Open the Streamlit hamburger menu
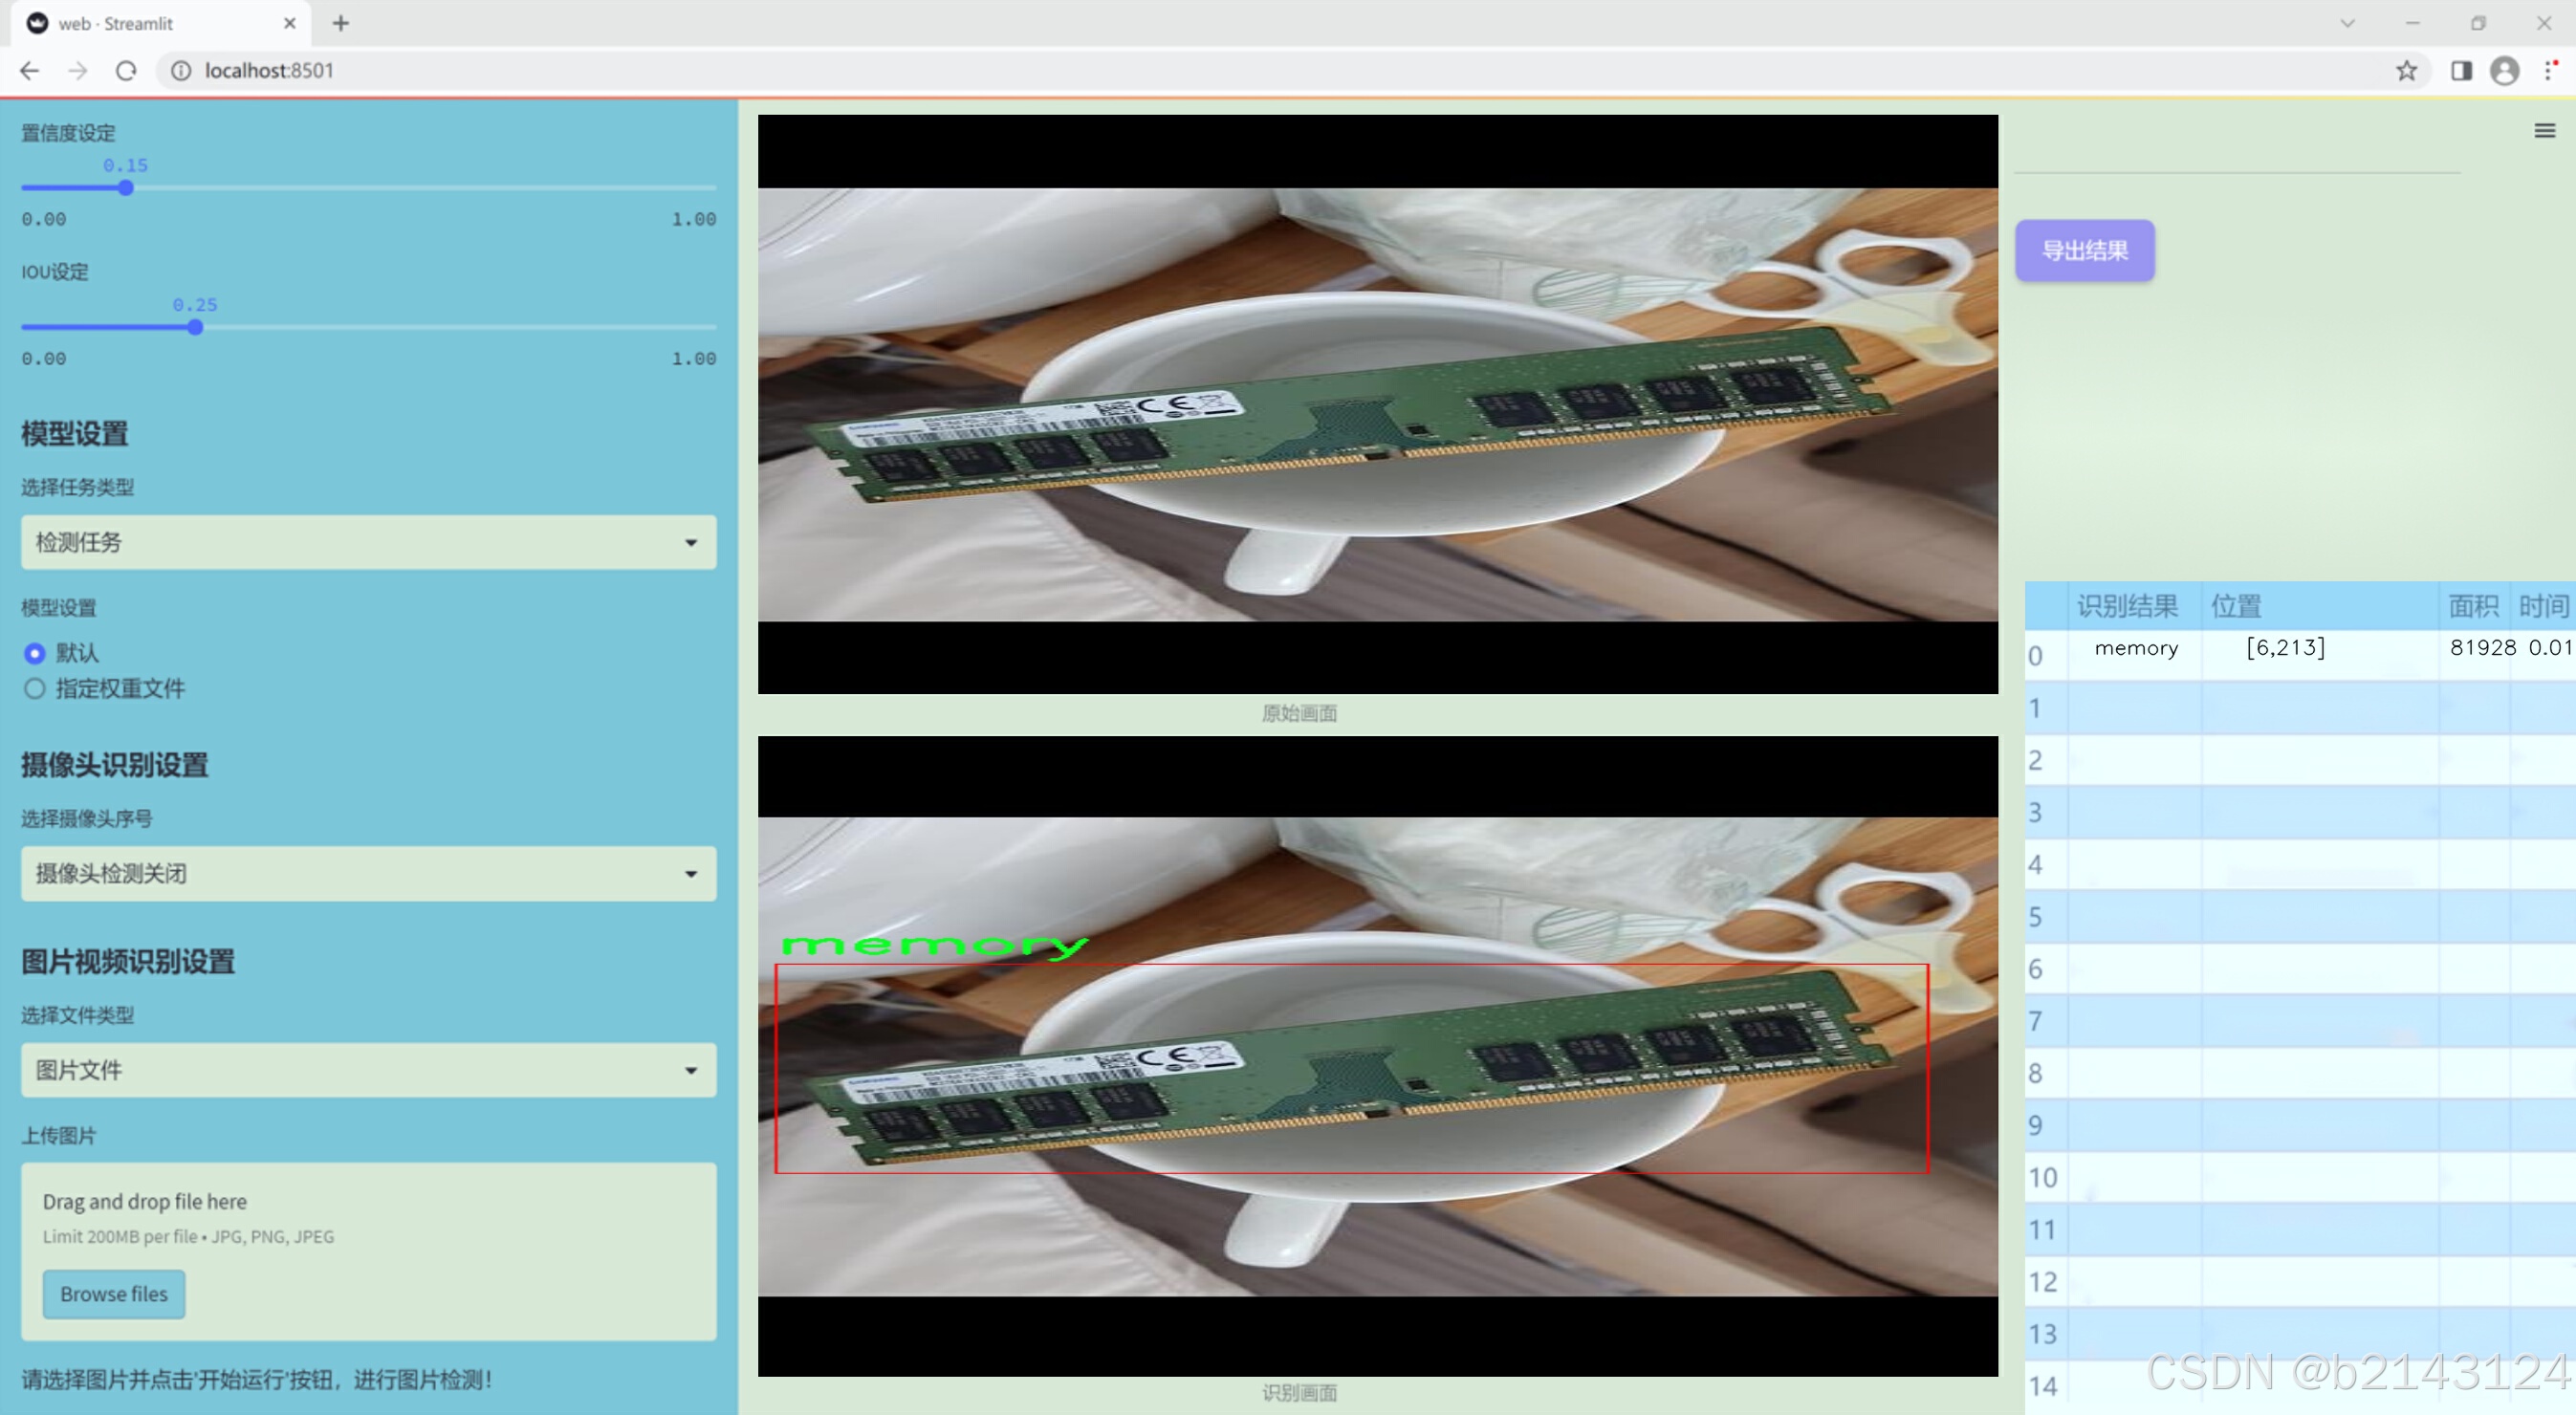 (2544, 131)
